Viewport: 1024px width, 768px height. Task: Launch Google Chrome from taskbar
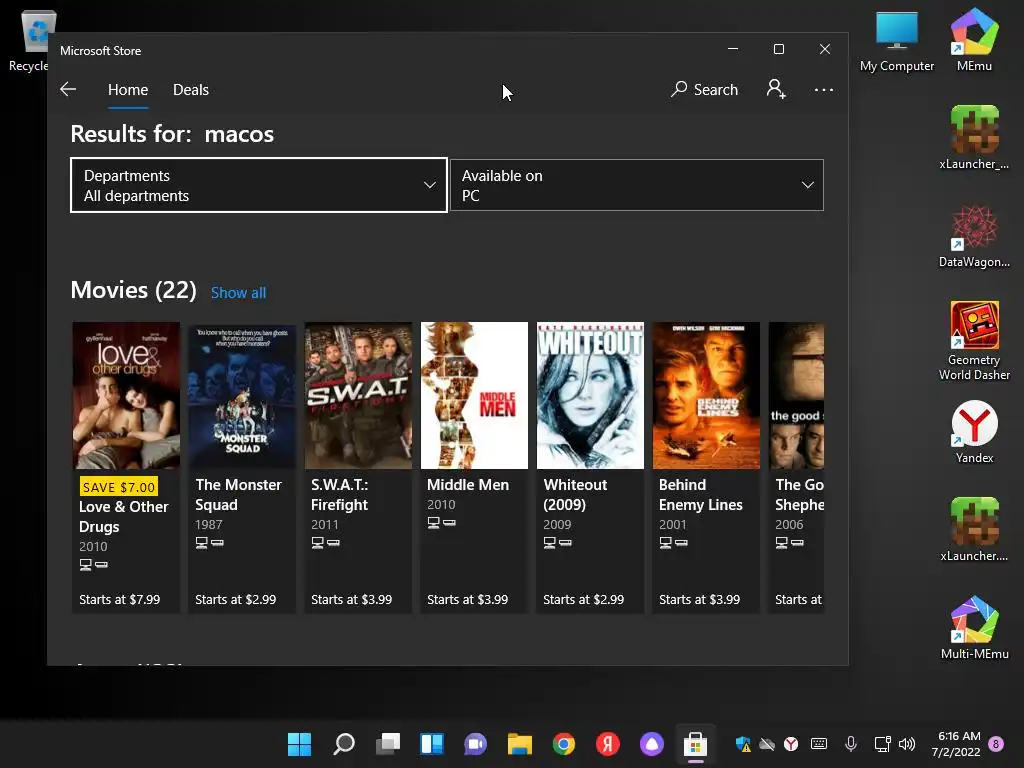coord(564,744)
